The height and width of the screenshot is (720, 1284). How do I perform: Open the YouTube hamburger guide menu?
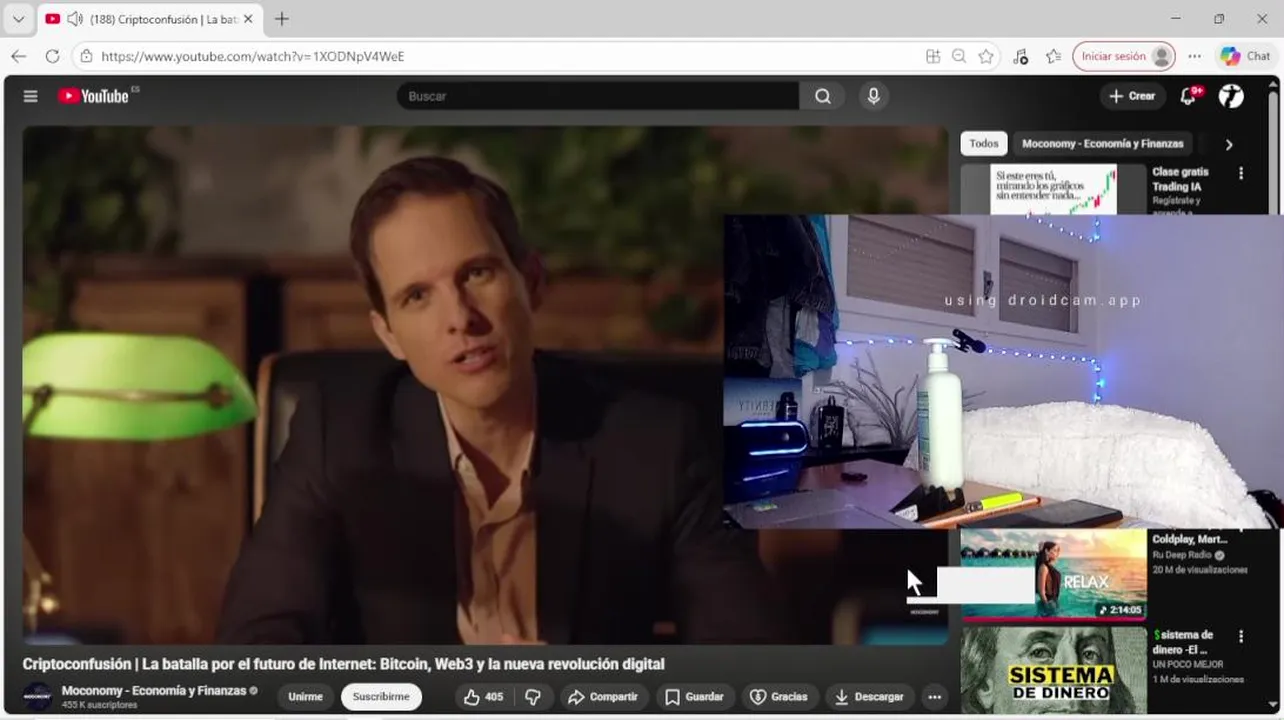click(x=31, y=96)
